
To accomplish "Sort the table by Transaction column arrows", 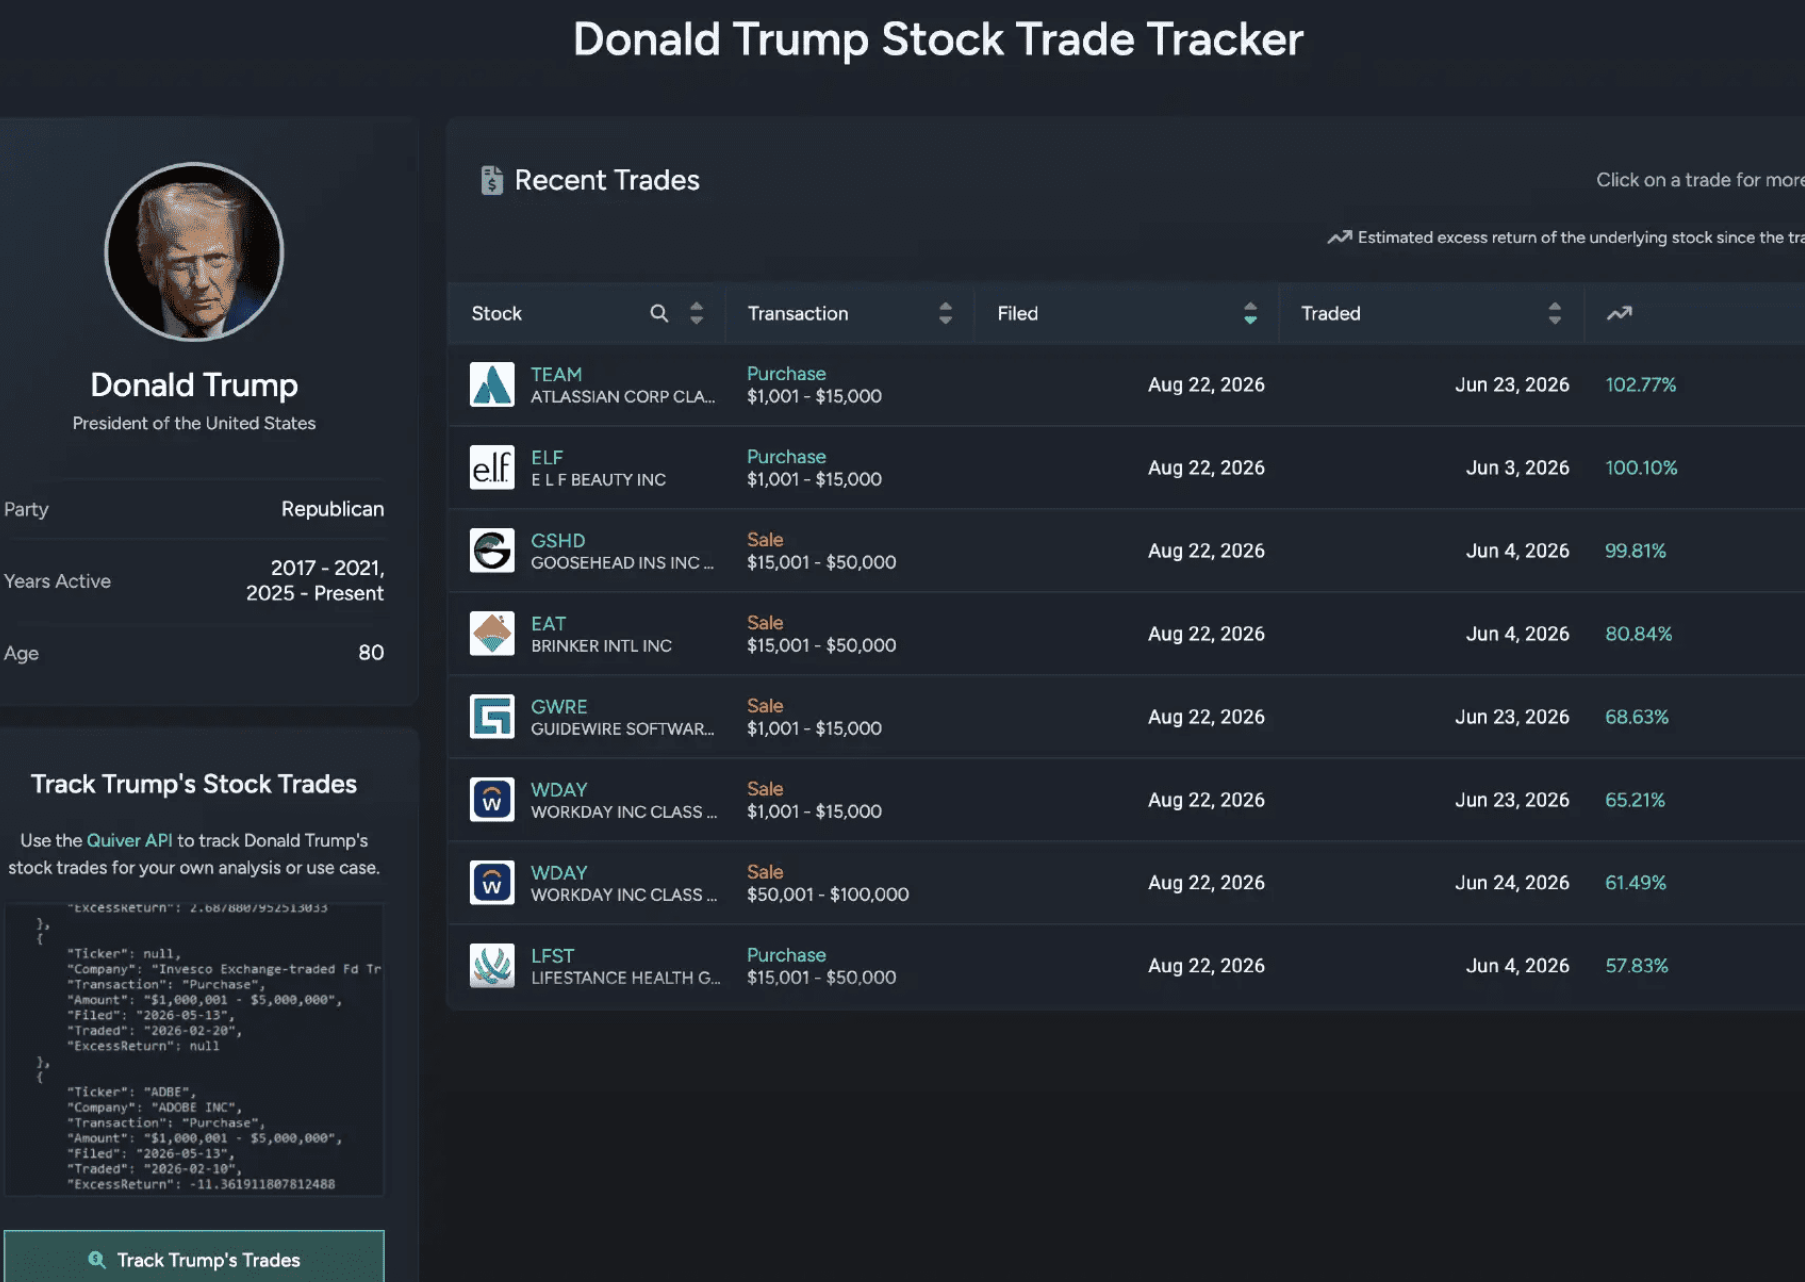I will click(945, 313).
